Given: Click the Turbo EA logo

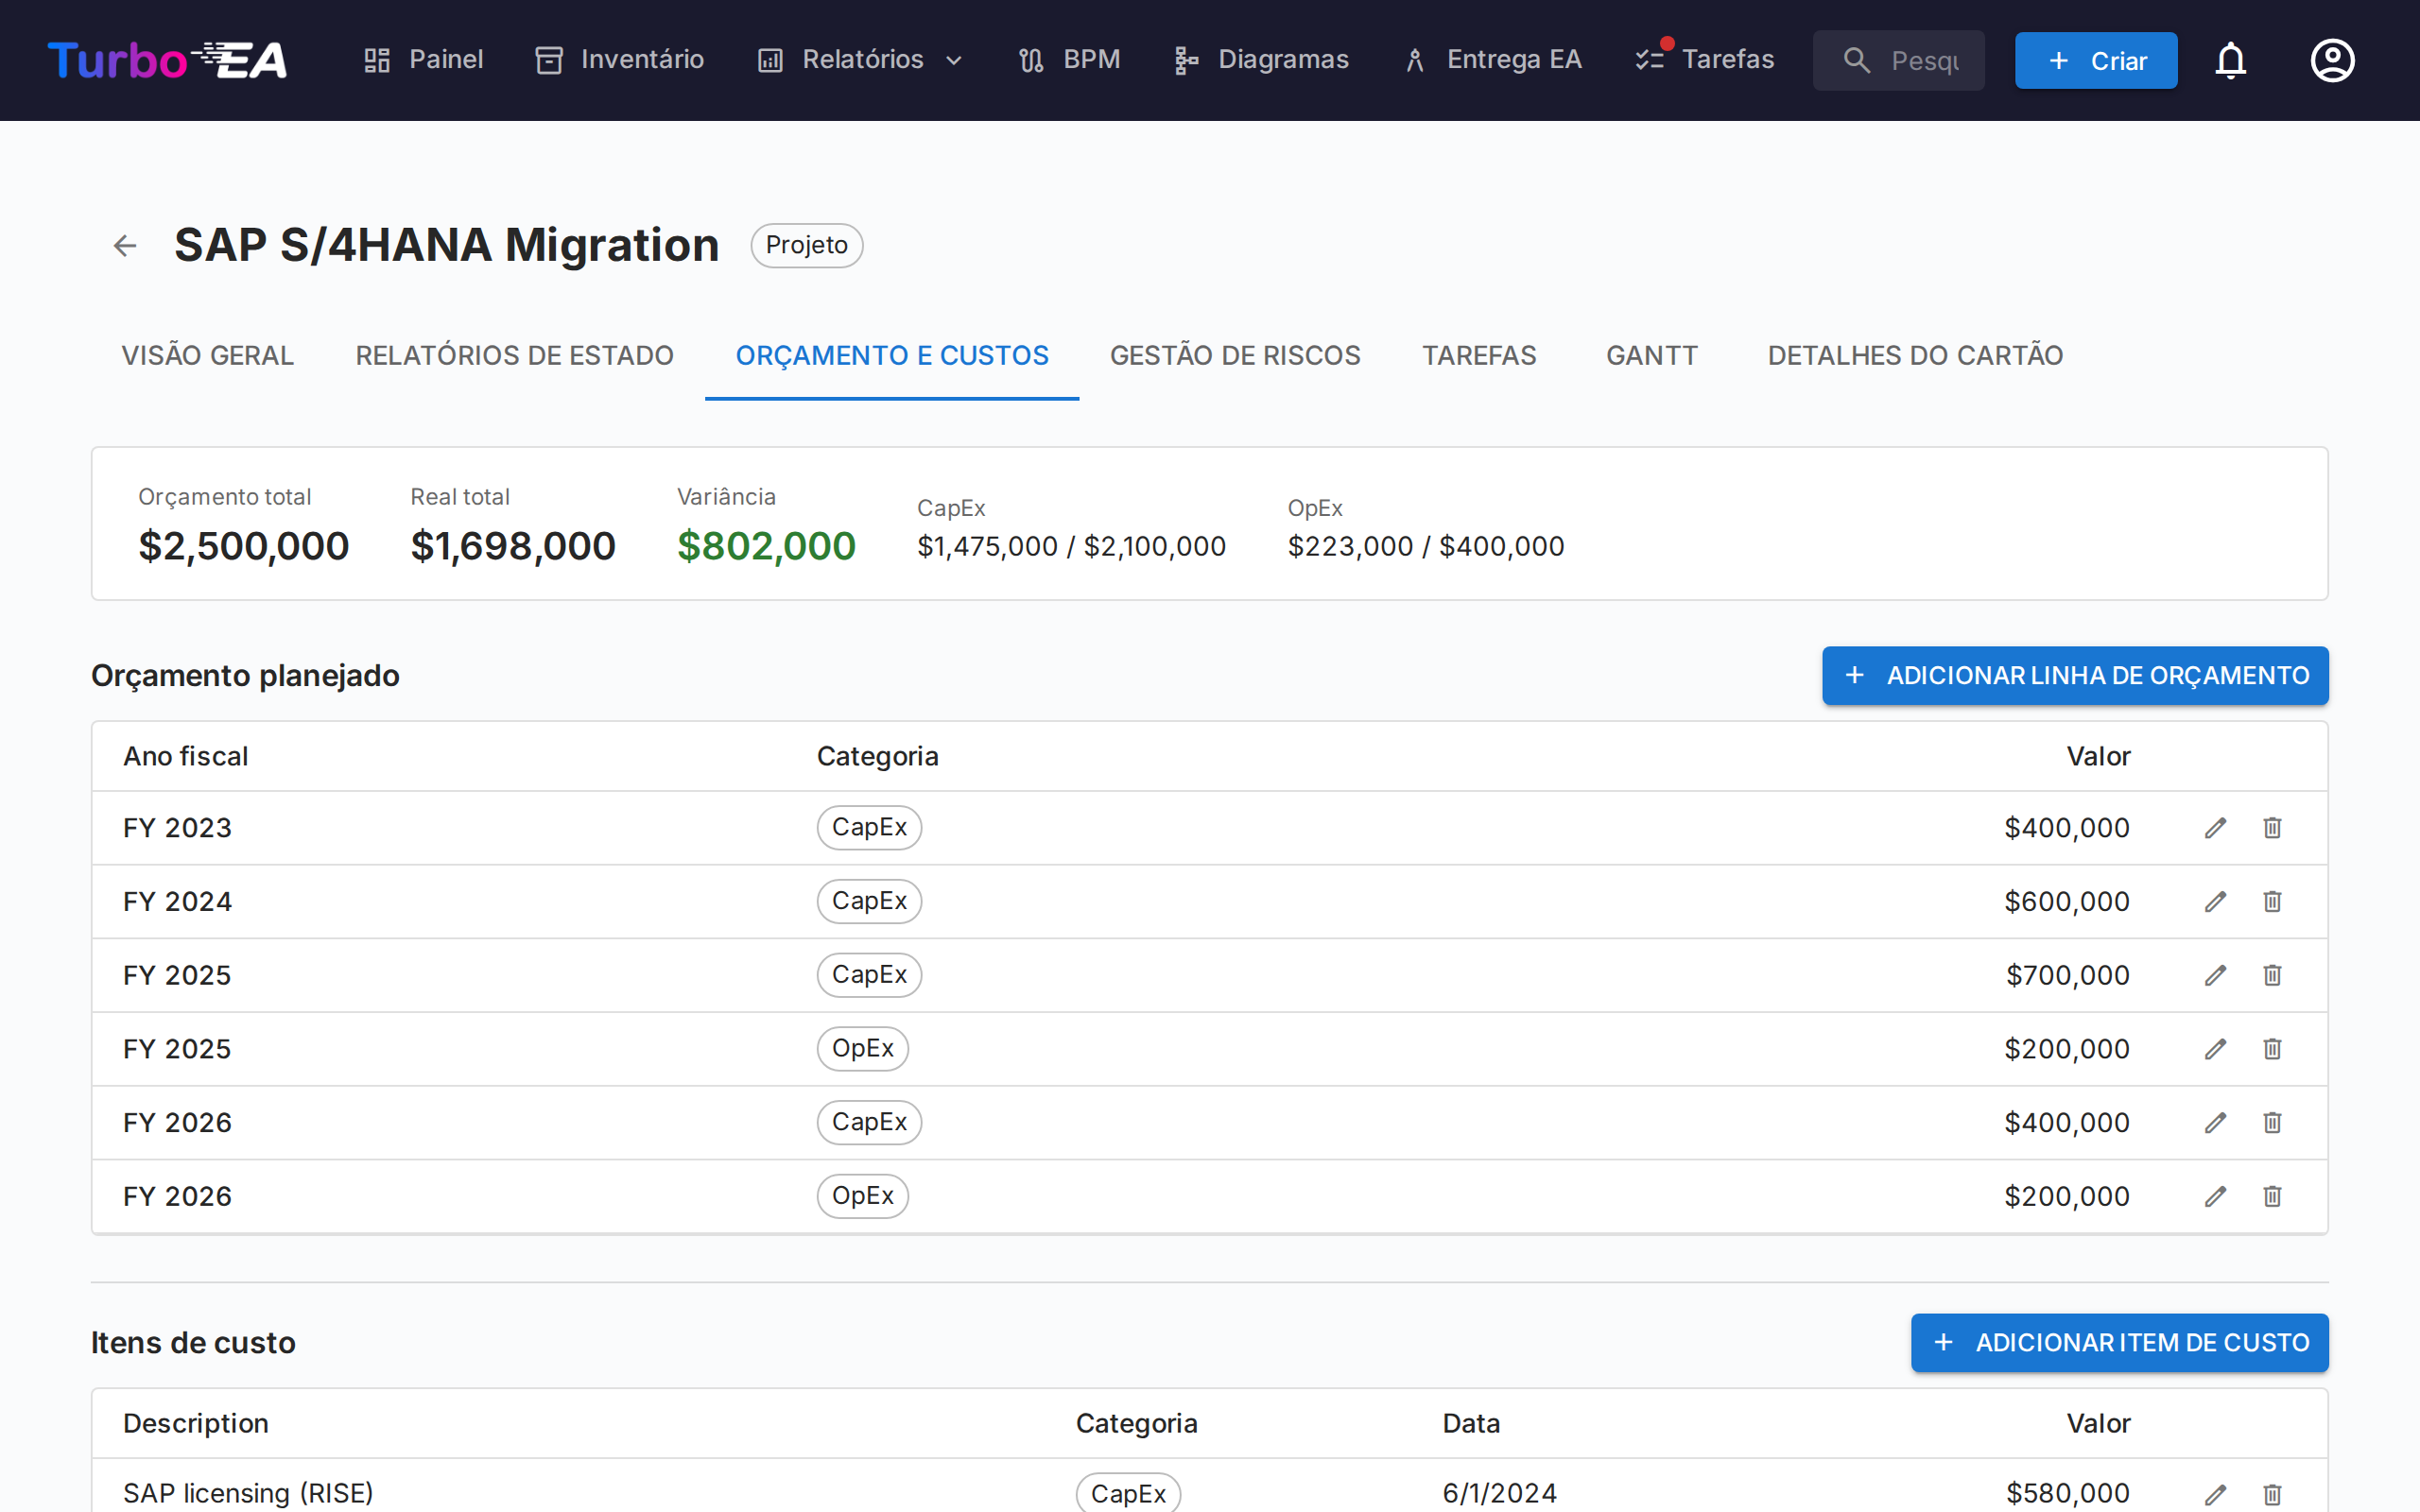Looking at the screenshot, I should (168, 61).
